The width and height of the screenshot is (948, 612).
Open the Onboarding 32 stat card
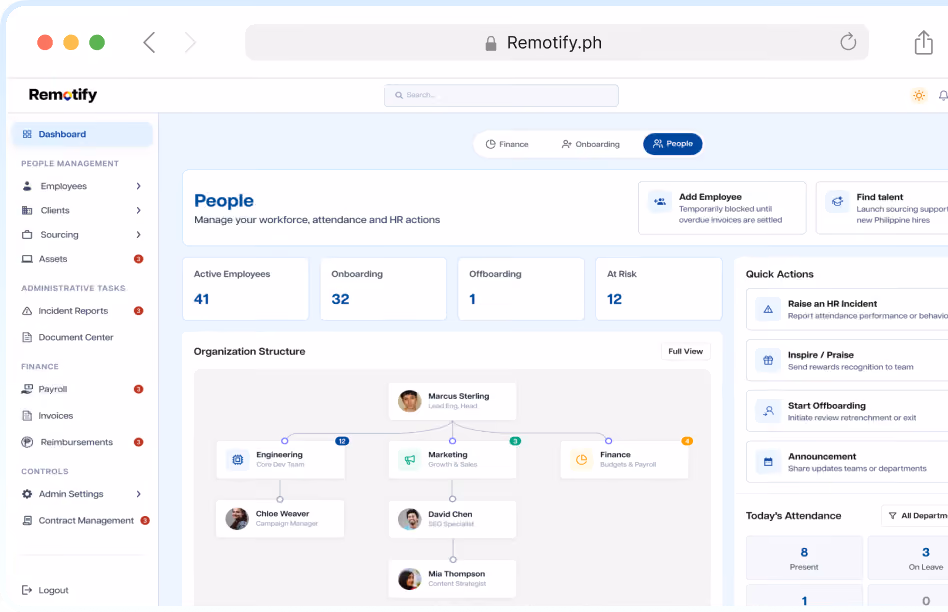click(383, 289)
